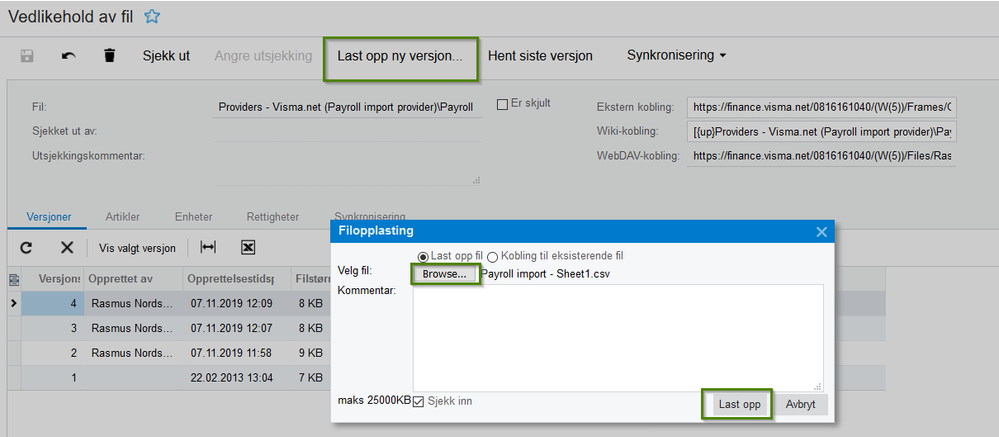Click inside the Kommentar text area
This screenshot has width=999, height=437.
pyautogui.click(x=617, y=337)
